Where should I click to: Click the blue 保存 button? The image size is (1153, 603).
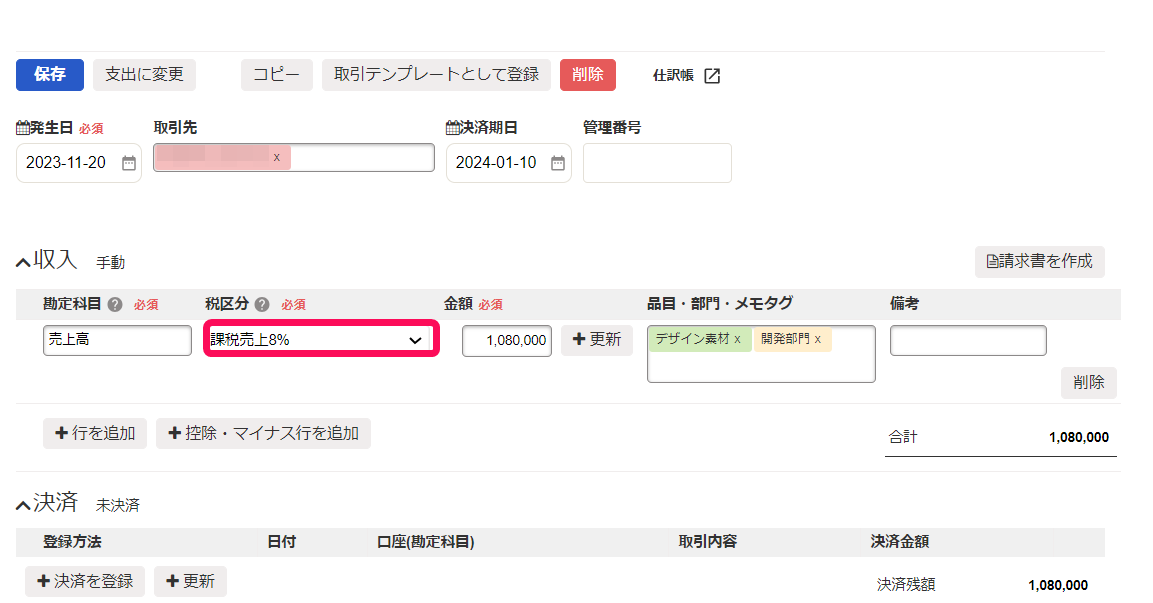[50, 74]
